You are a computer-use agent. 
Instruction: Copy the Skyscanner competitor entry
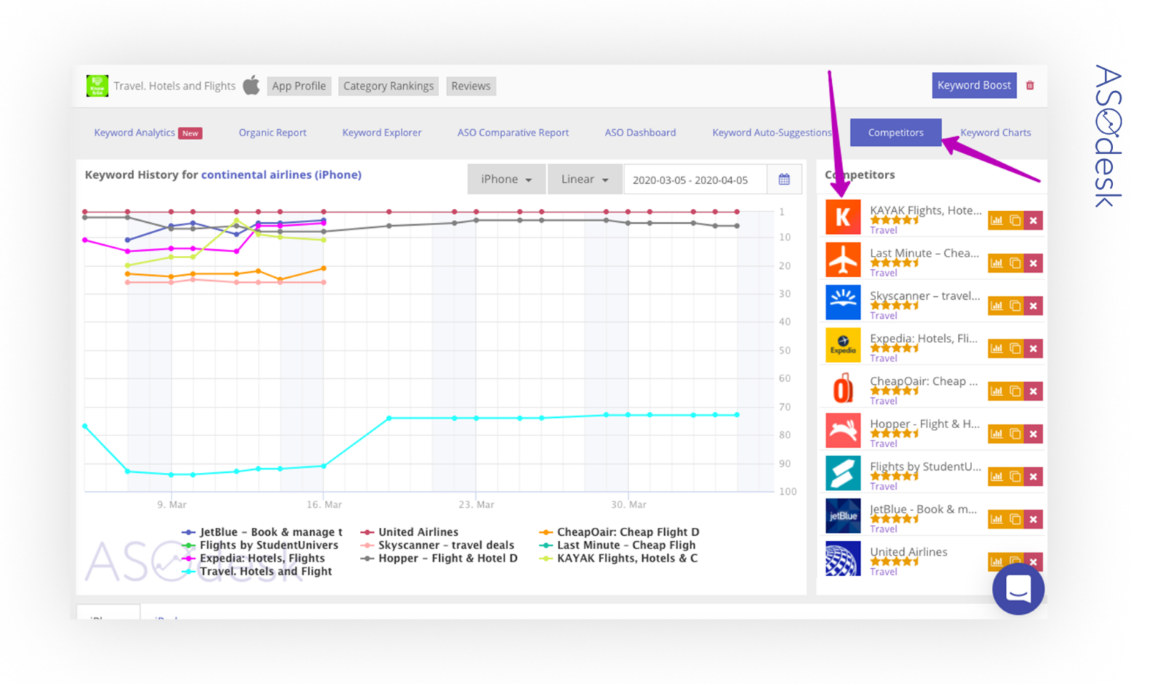coord(1015,305)
